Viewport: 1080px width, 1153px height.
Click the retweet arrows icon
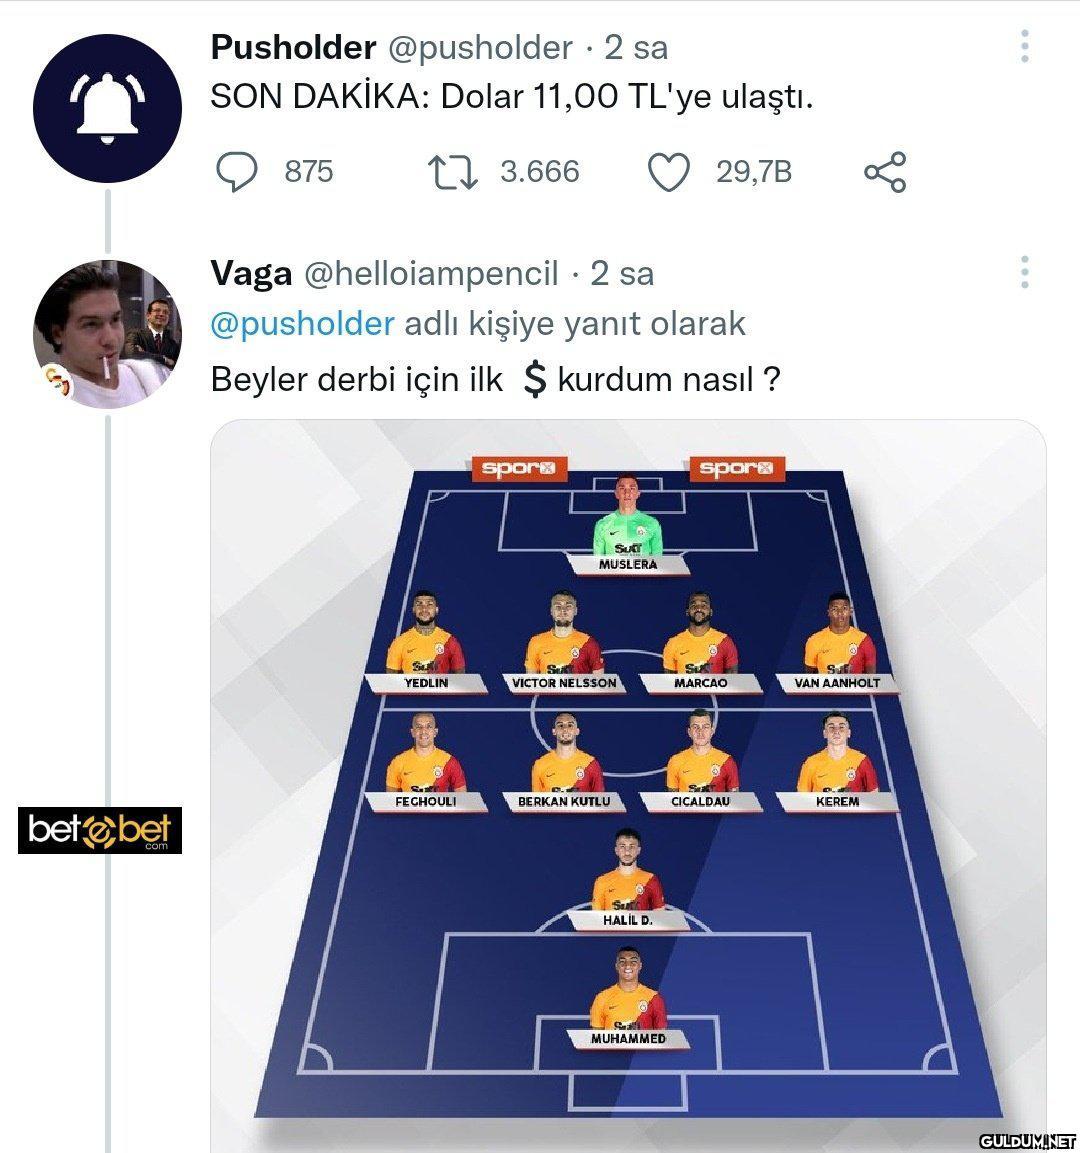(x=454, y=171)
